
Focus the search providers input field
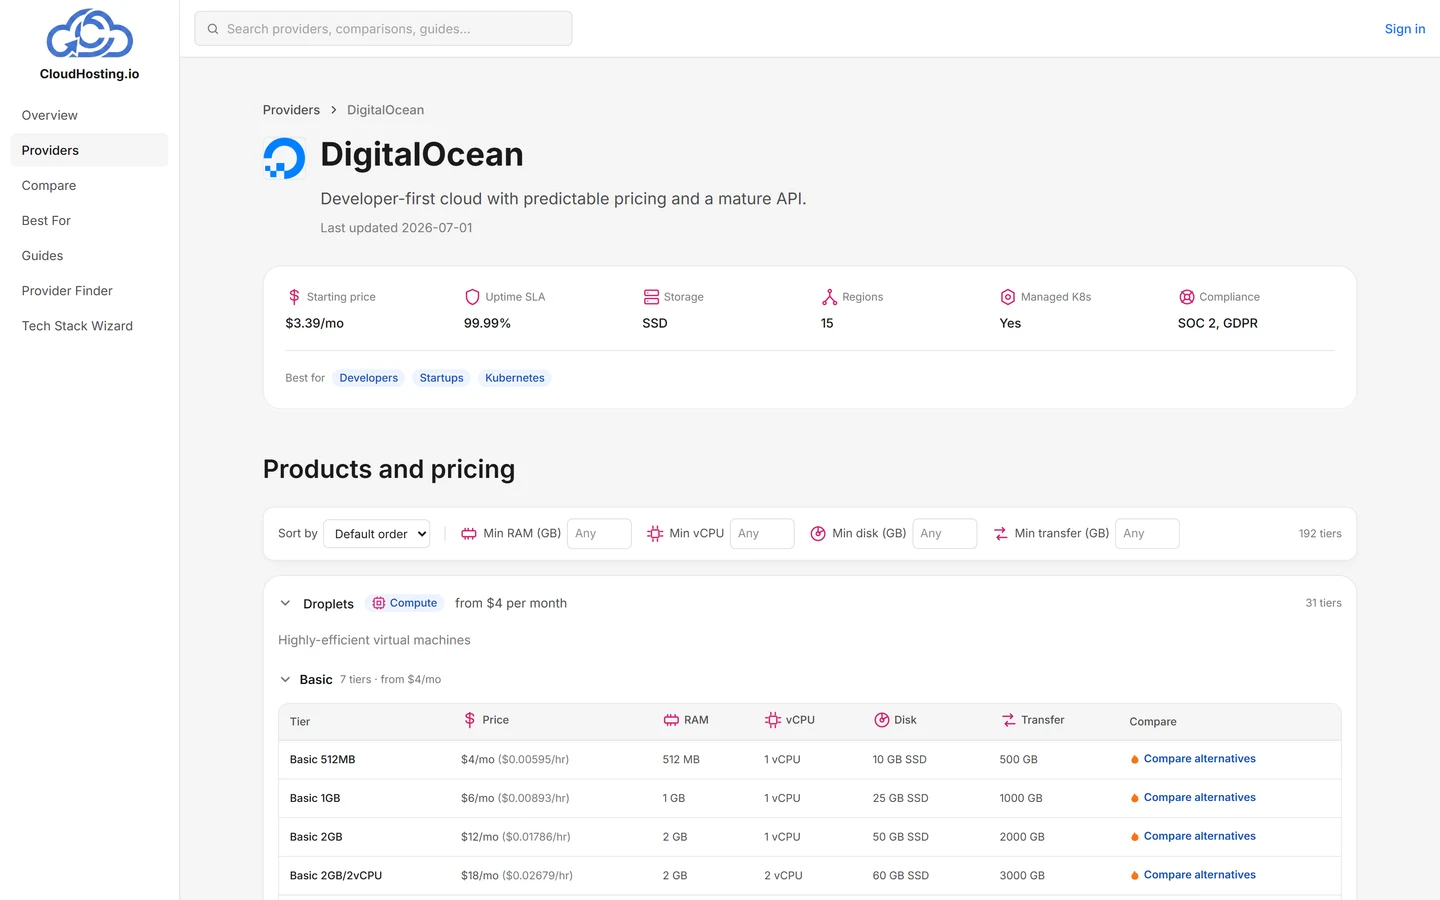click(383, 29)
